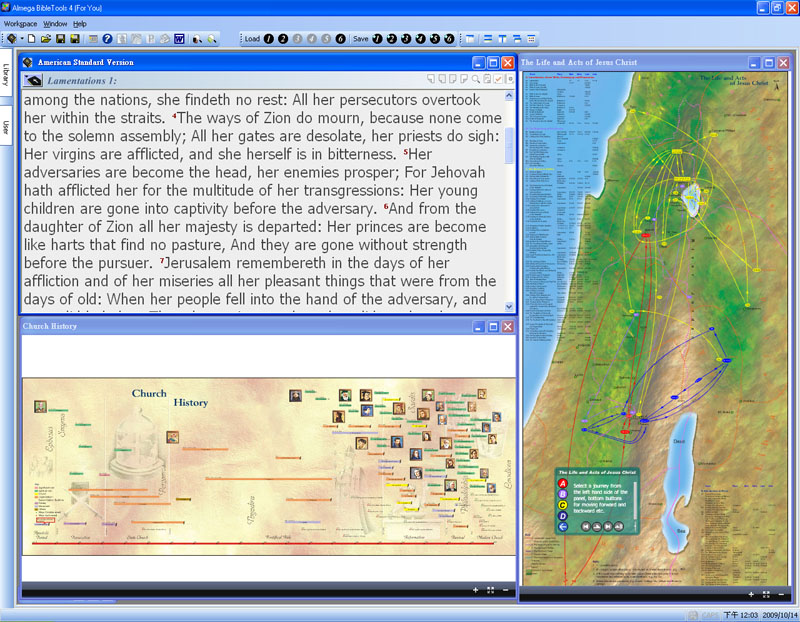Select journey C on the map panel
The image size is (800, 622).
coord(562,505)
